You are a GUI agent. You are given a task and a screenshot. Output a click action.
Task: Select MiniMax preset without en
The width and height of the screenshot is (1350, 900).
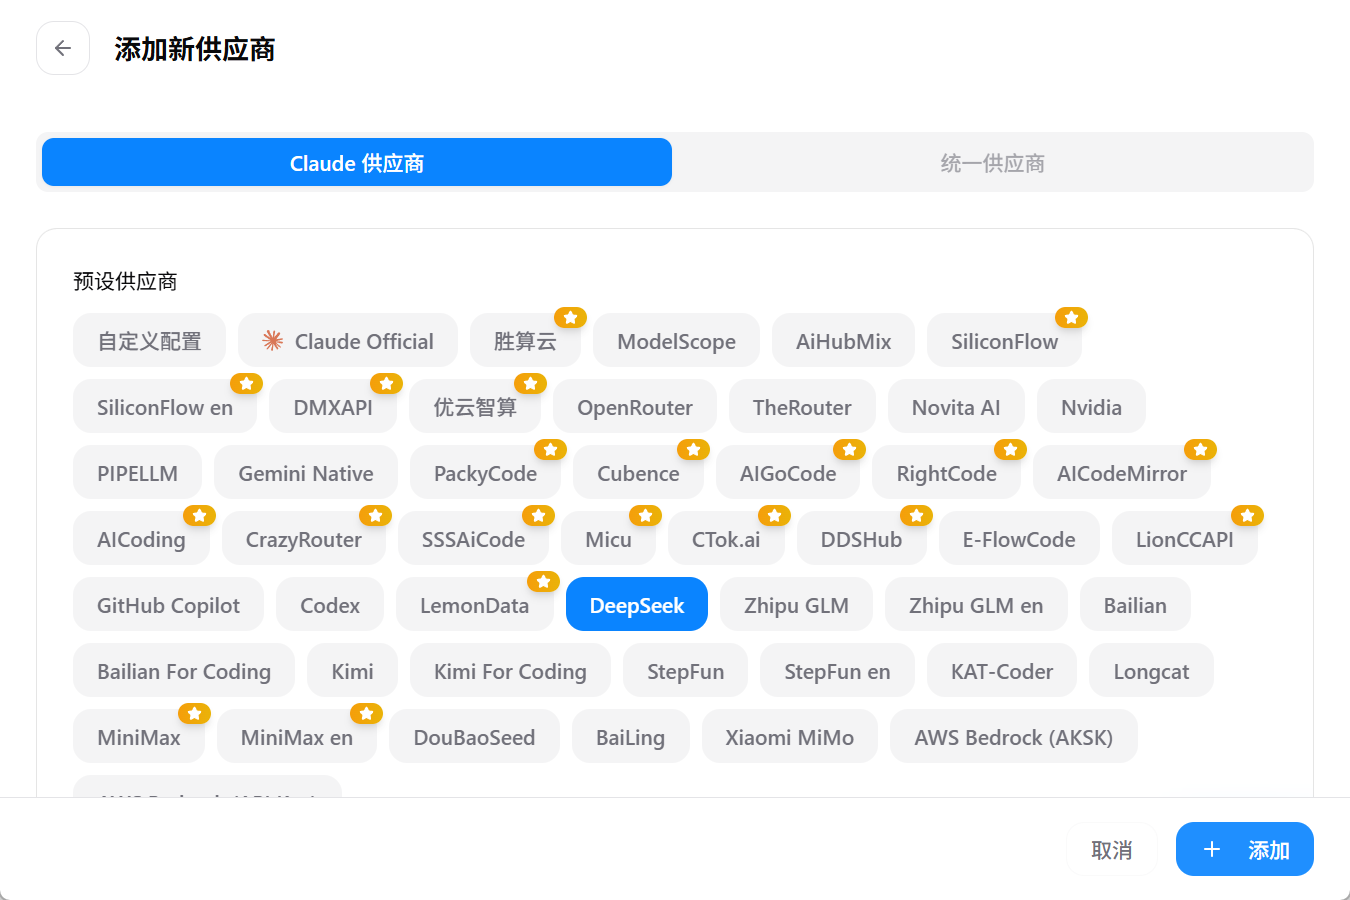coord(139,737)
